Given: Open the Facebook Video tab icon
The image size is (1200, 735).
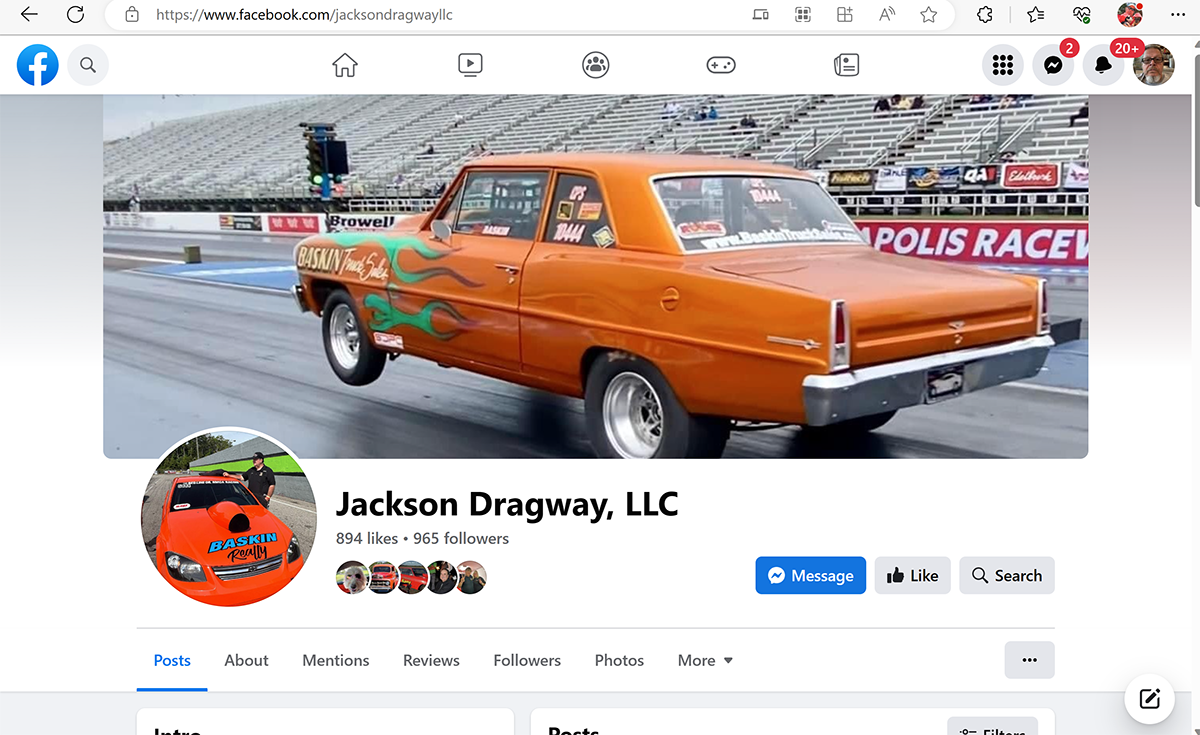Looking at the screenshot, I should tap(470, 65).
